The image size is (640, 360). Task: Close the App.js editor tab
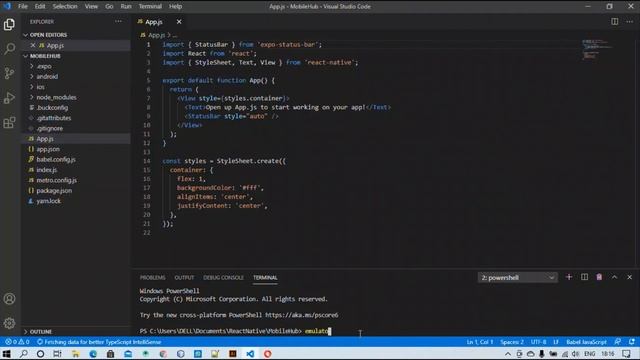[179, 22]
